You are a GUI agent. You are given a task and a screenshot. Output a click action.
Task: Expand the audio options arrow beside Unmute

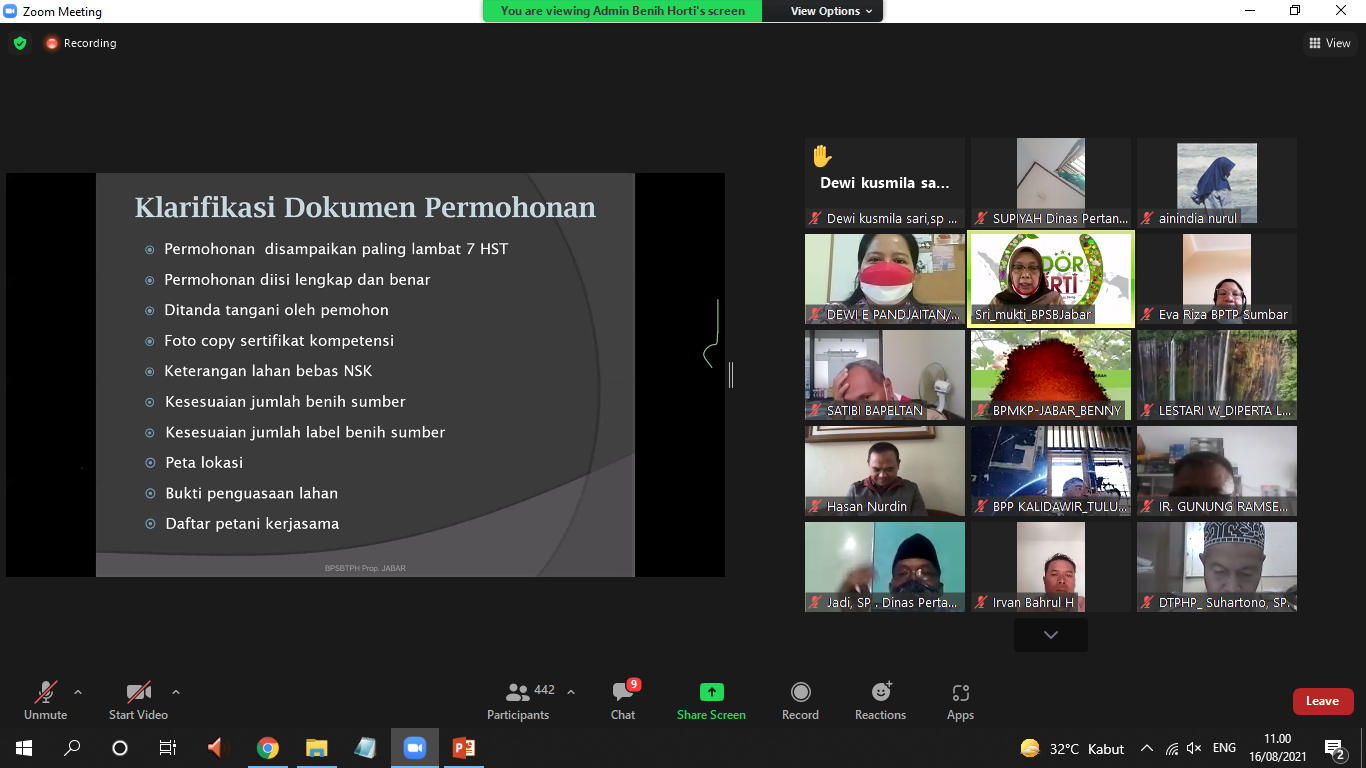(78, 692)
